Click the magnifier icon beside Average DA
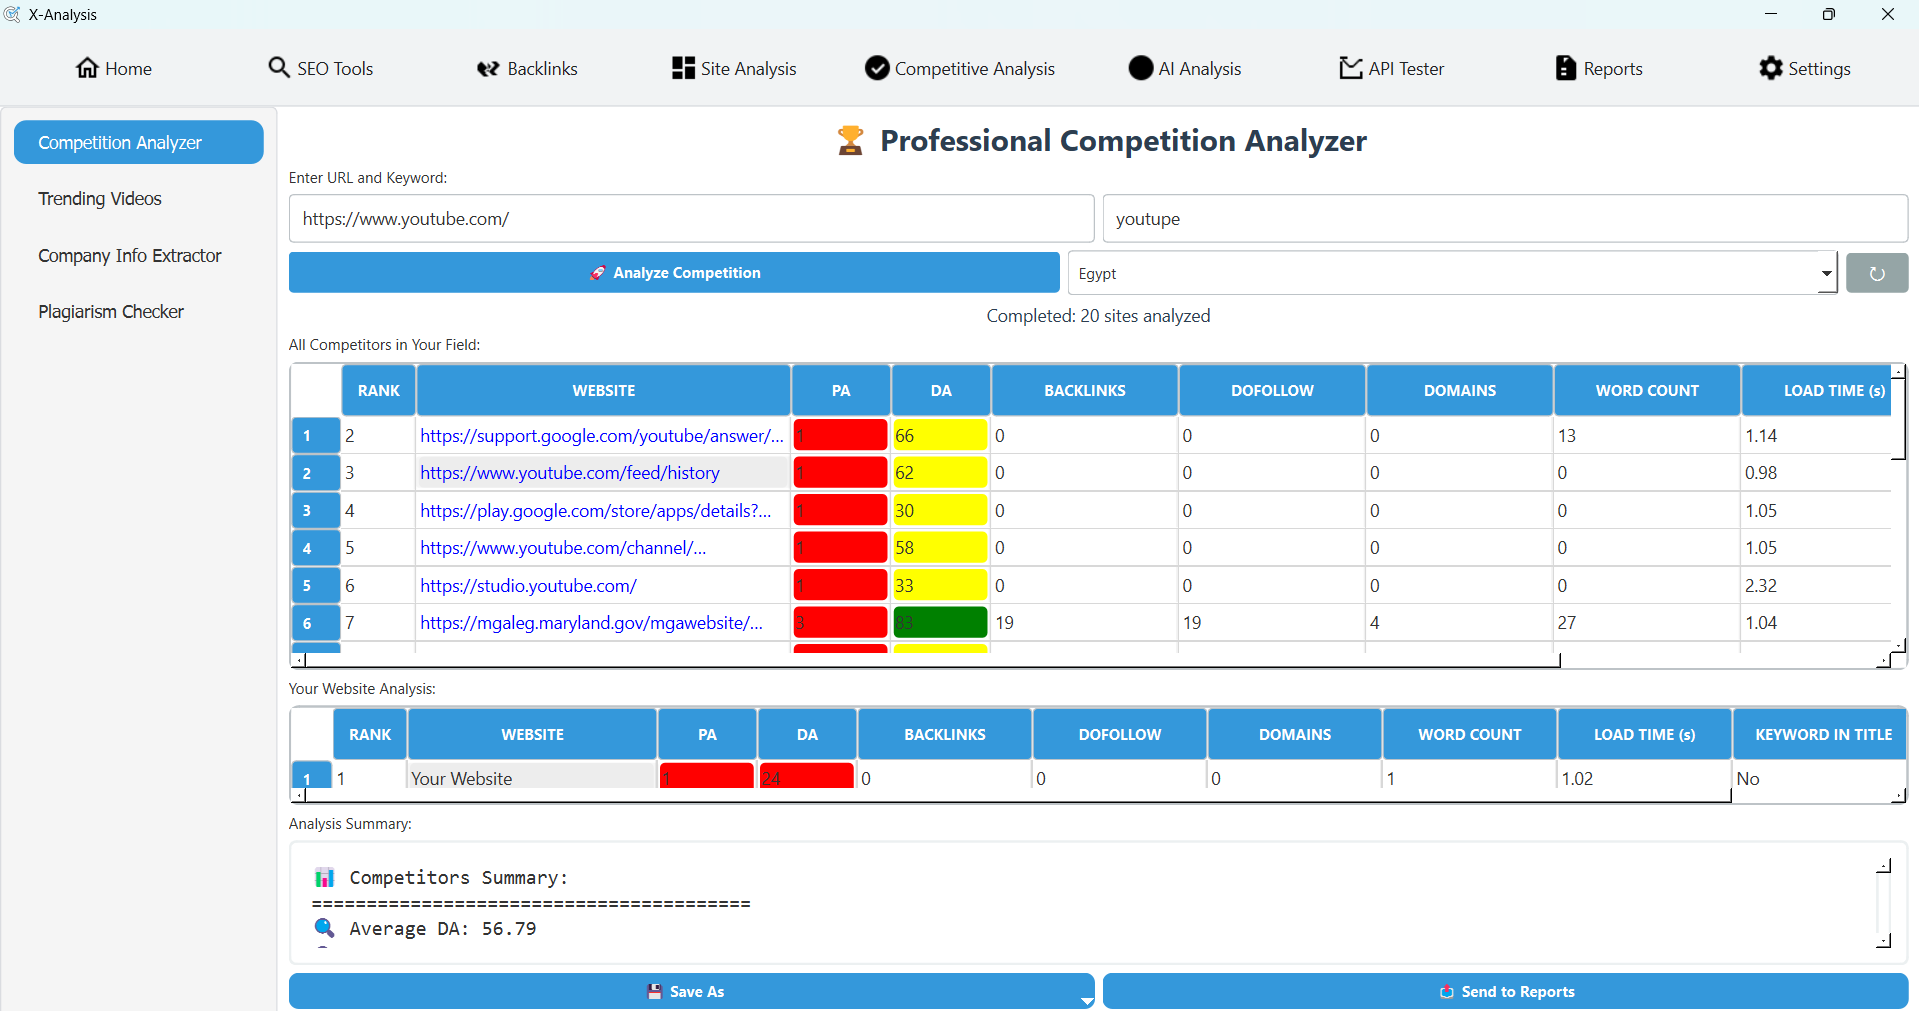1919x1011 pixels. 324,928
